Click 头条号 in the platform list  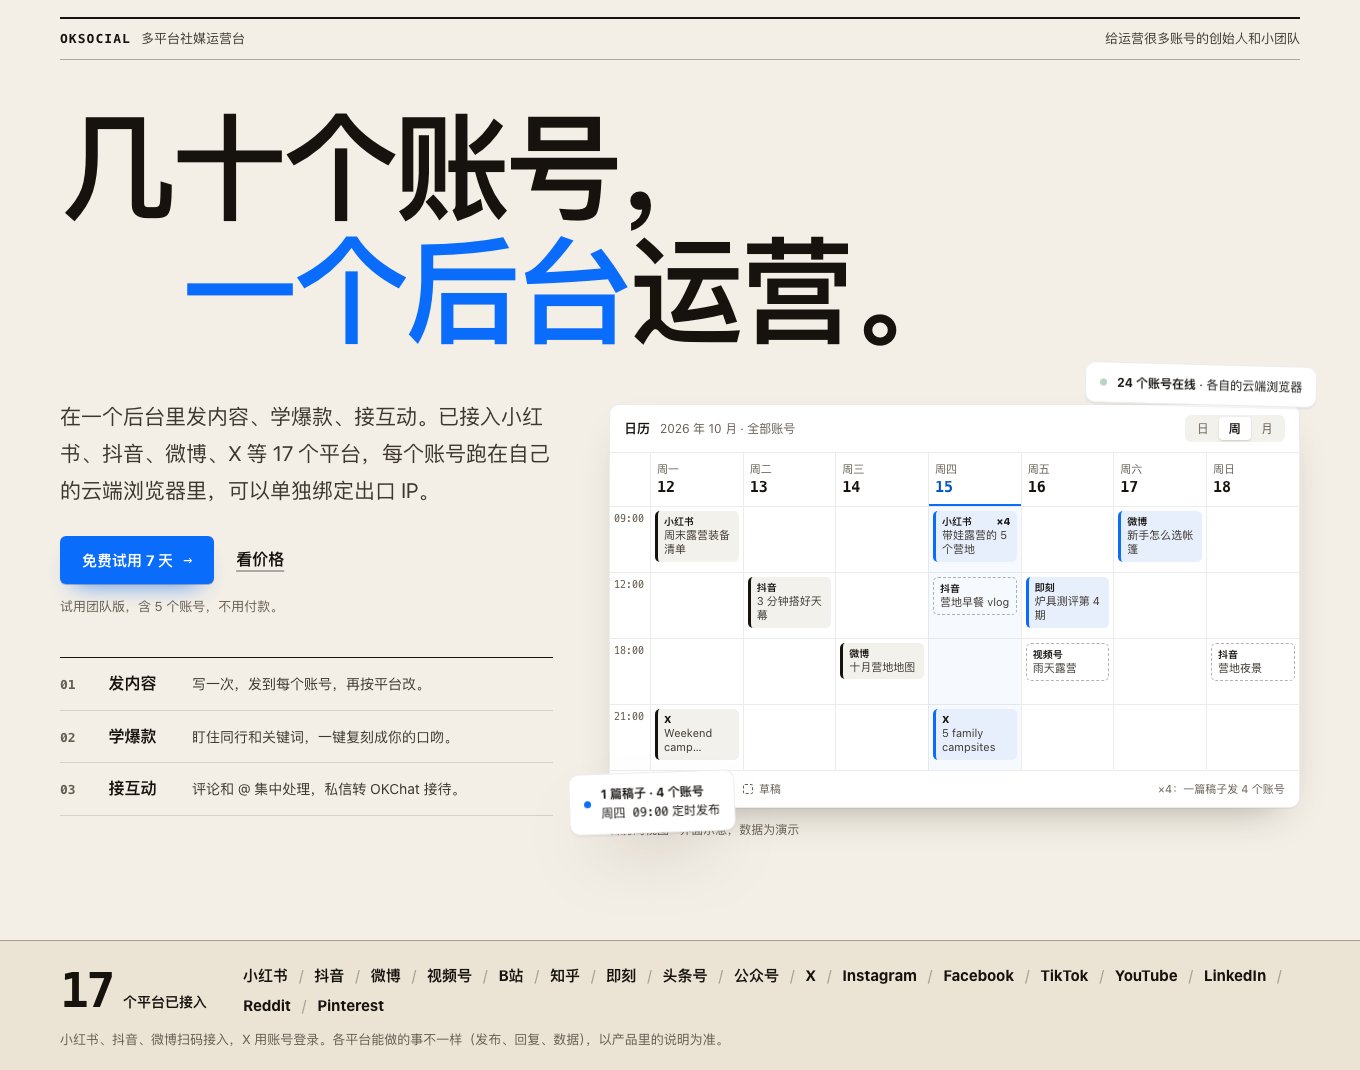pos(685,976)
